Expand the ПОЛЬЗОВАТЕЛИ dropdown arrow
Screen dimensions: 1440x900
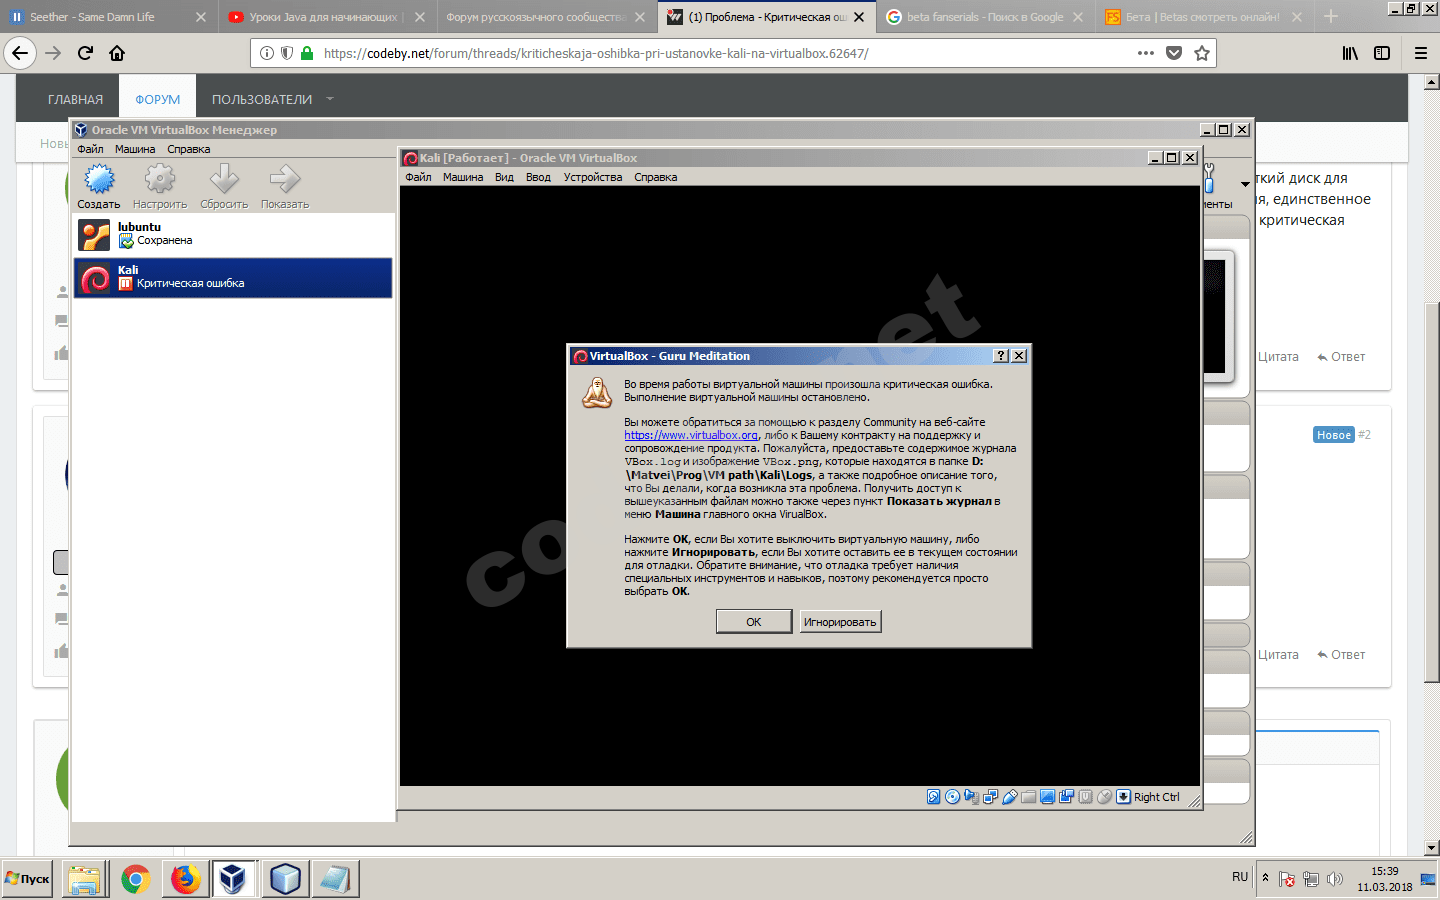pos(330,99)
